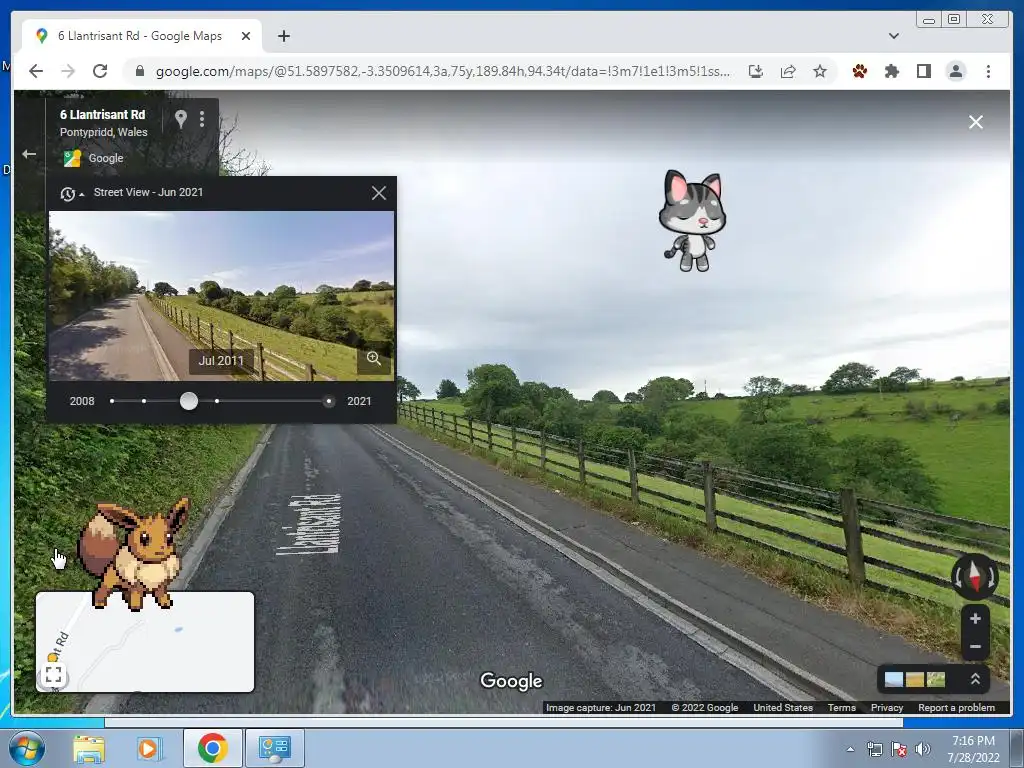Click the Street View back arrow
The height and width of the screenshot is (768, 1024).
click(x=29, y=154)
